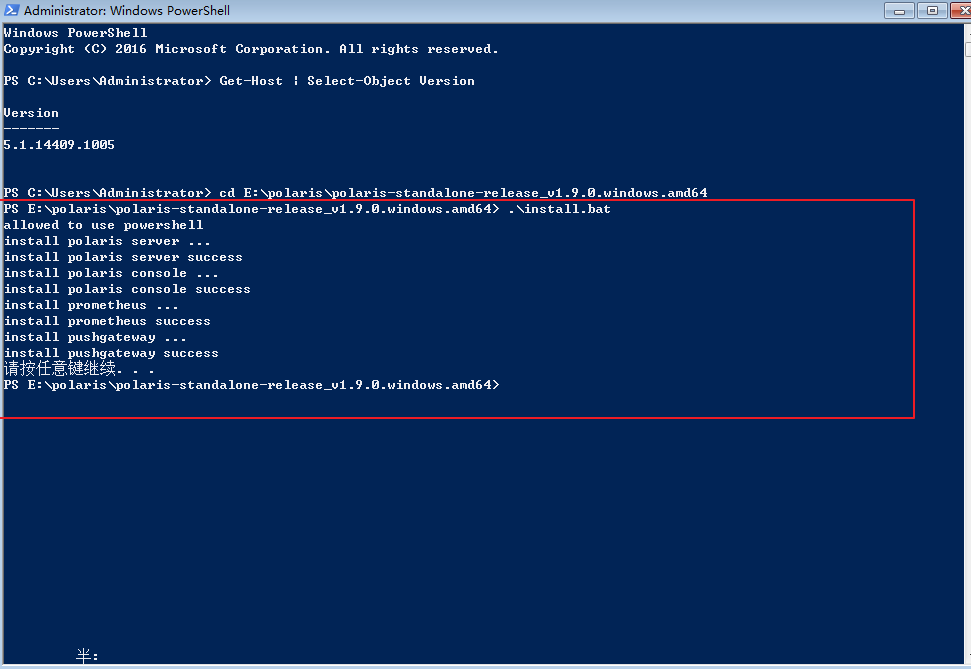
Task: Click the IME half-width indicator at bottom
Action: point(87,656)
